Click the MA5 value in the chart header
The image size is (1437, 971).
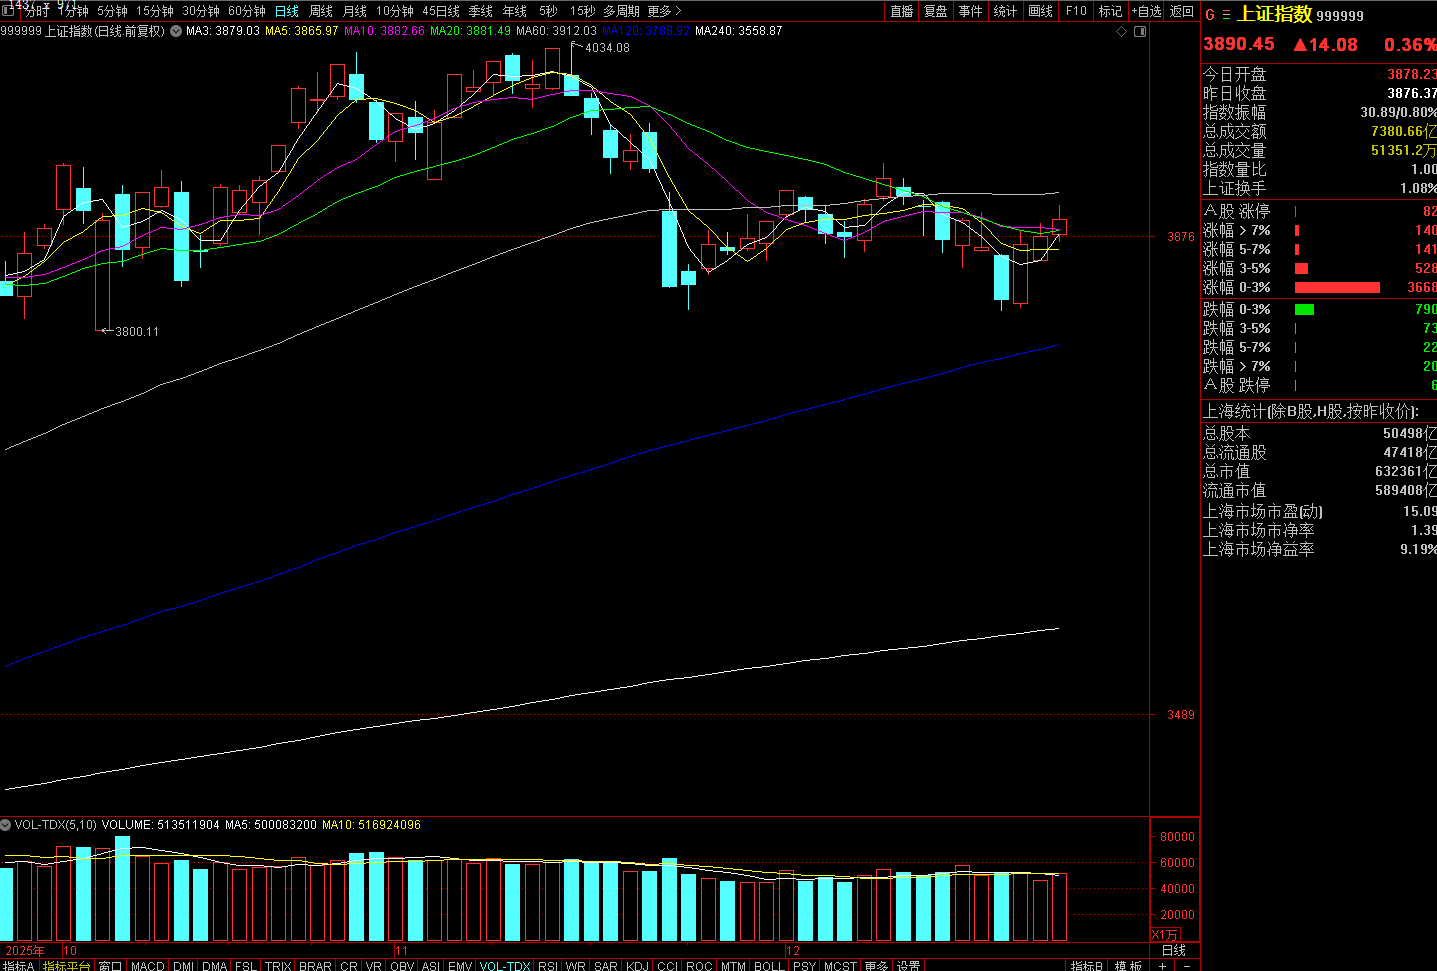click(x=301, y=31)
